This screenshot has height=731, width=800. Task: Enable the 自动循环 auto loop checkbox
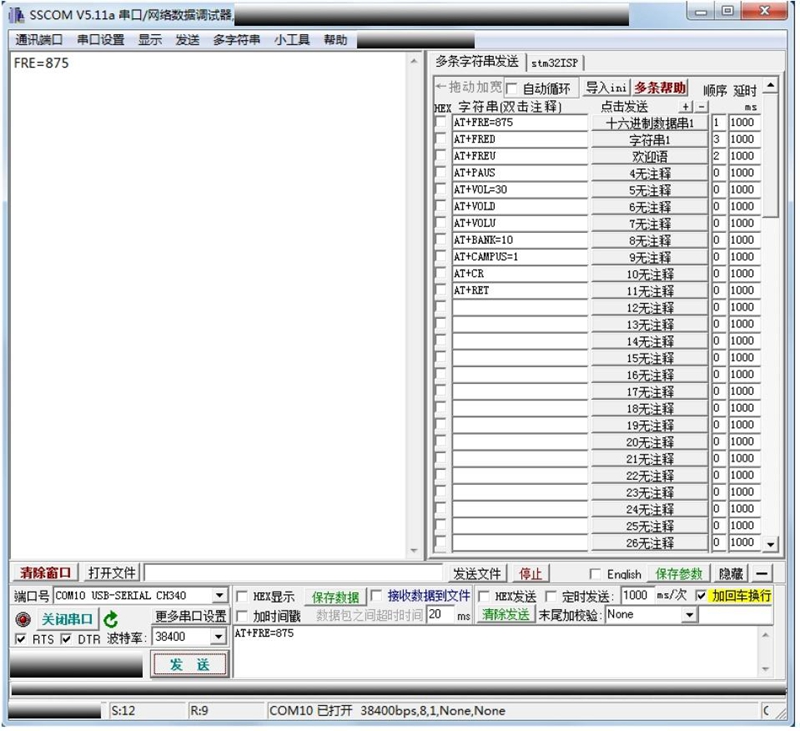click(x=512, y=89)
